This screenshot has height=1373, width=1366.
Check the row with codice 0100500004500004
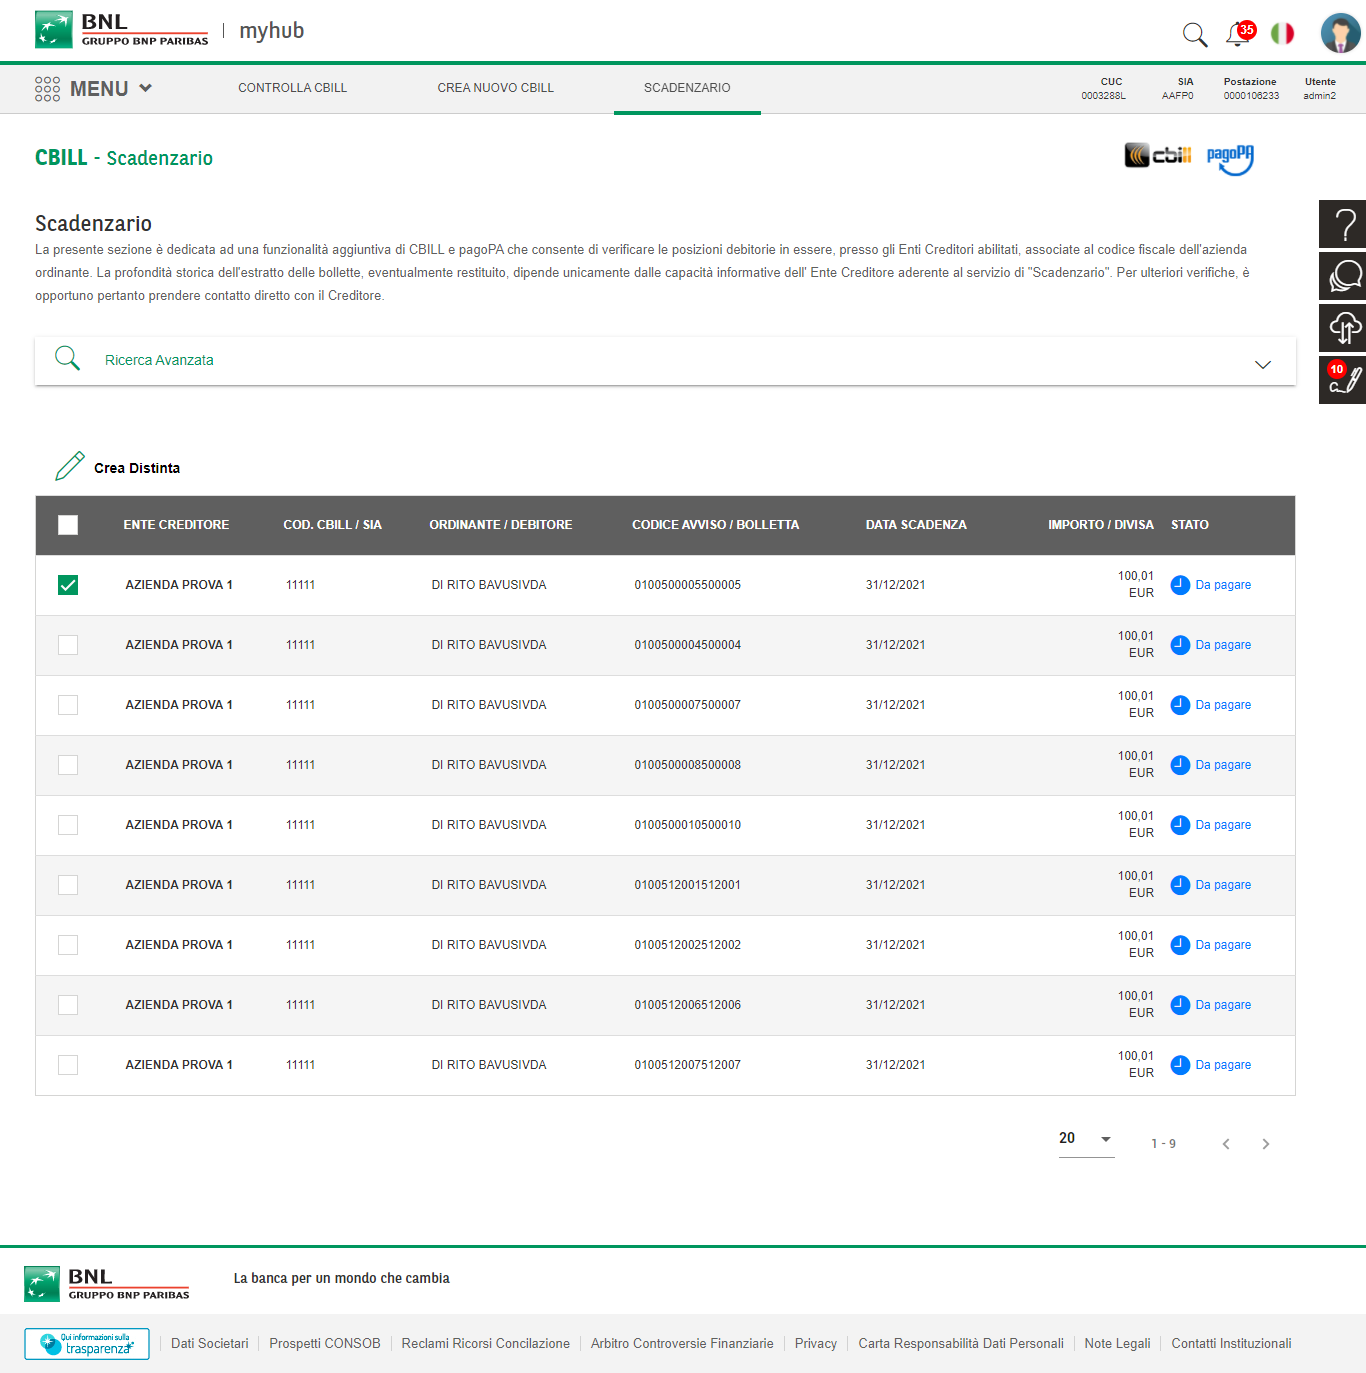[x=68, y=645]
